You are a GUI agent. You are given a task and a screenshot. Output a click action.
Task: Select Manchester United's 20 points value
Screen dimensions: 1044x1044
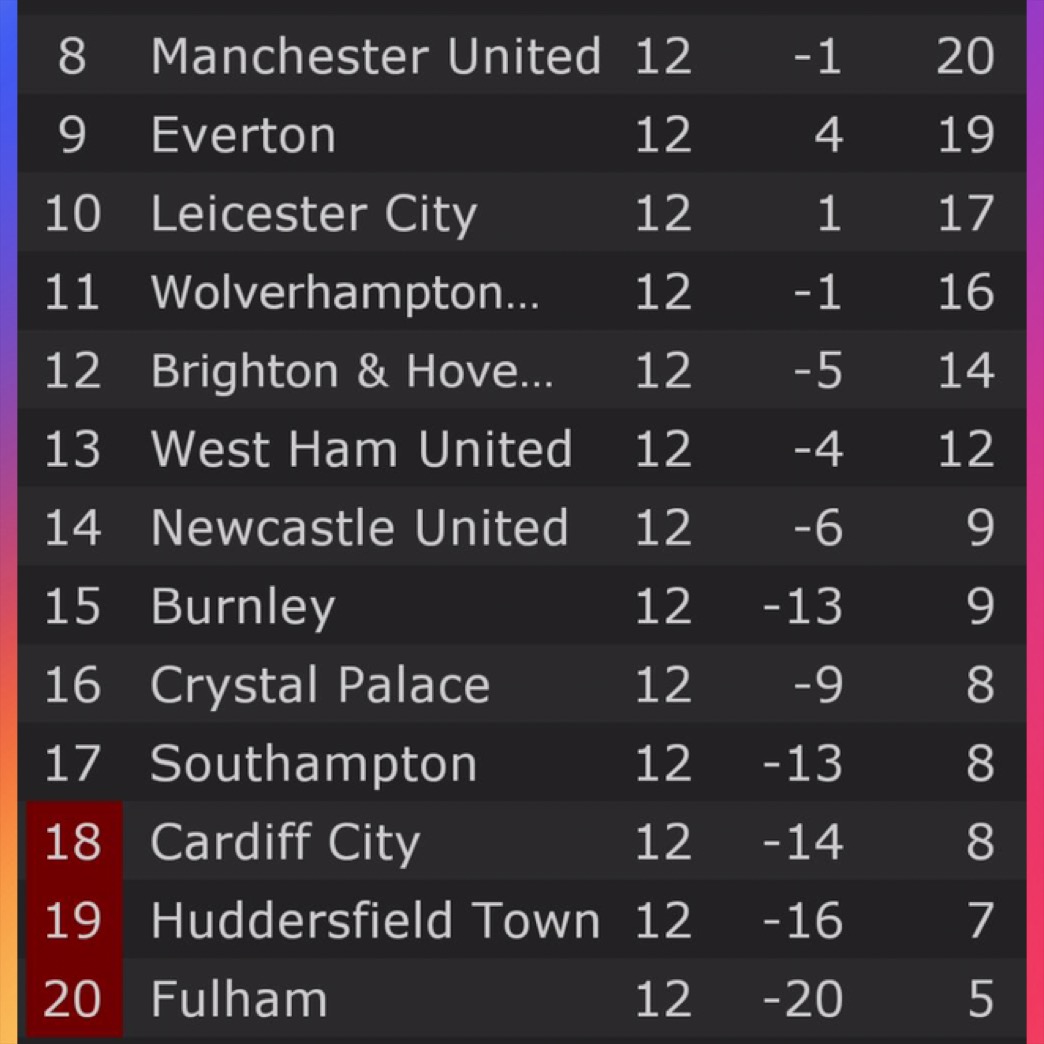[965, 56]
